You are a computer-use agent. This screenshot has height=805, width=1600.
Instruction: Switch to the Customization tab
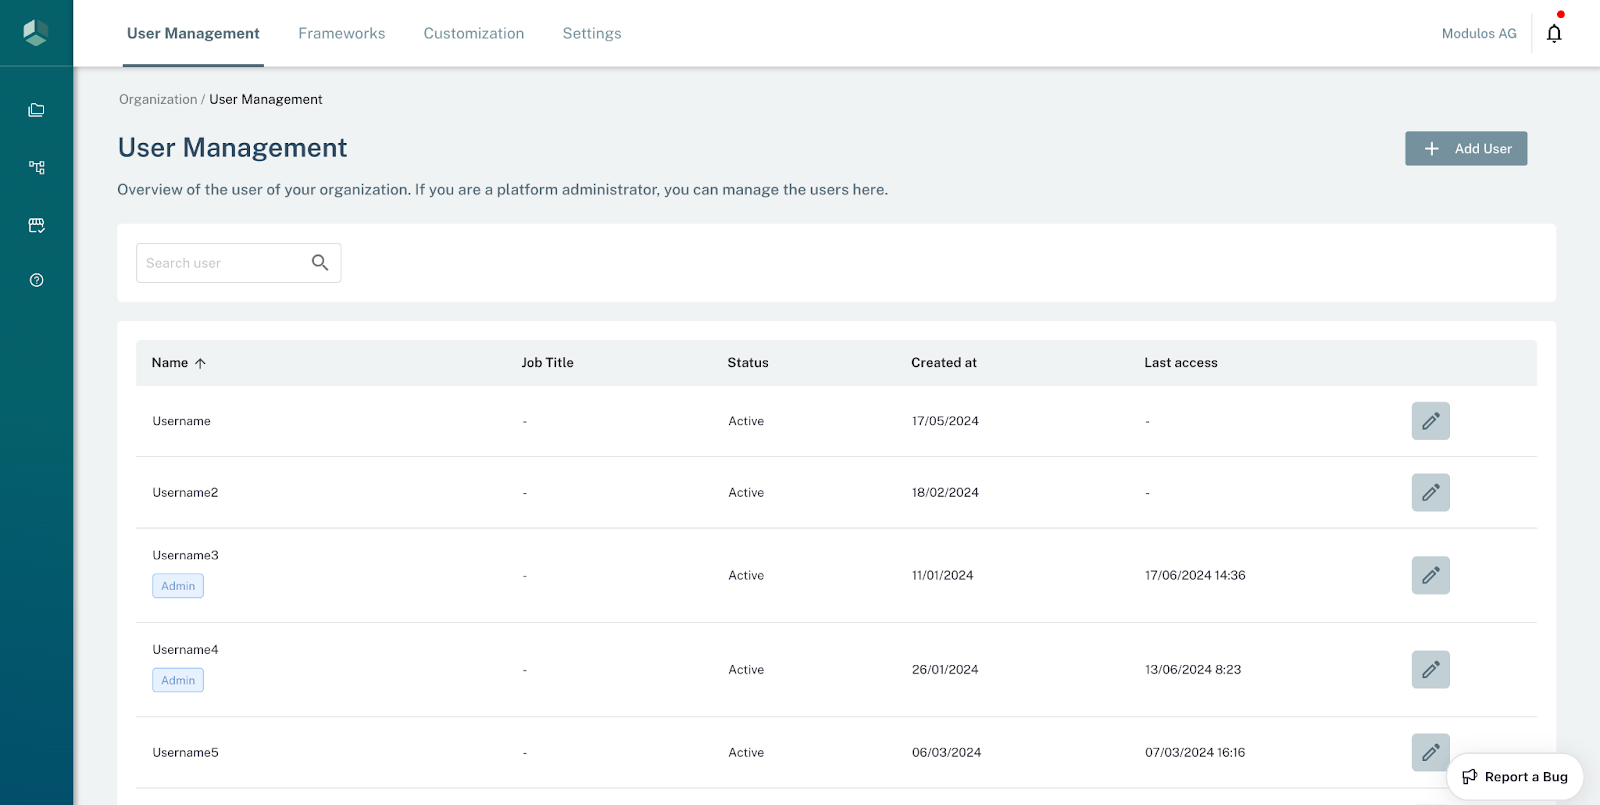(473, 33)
